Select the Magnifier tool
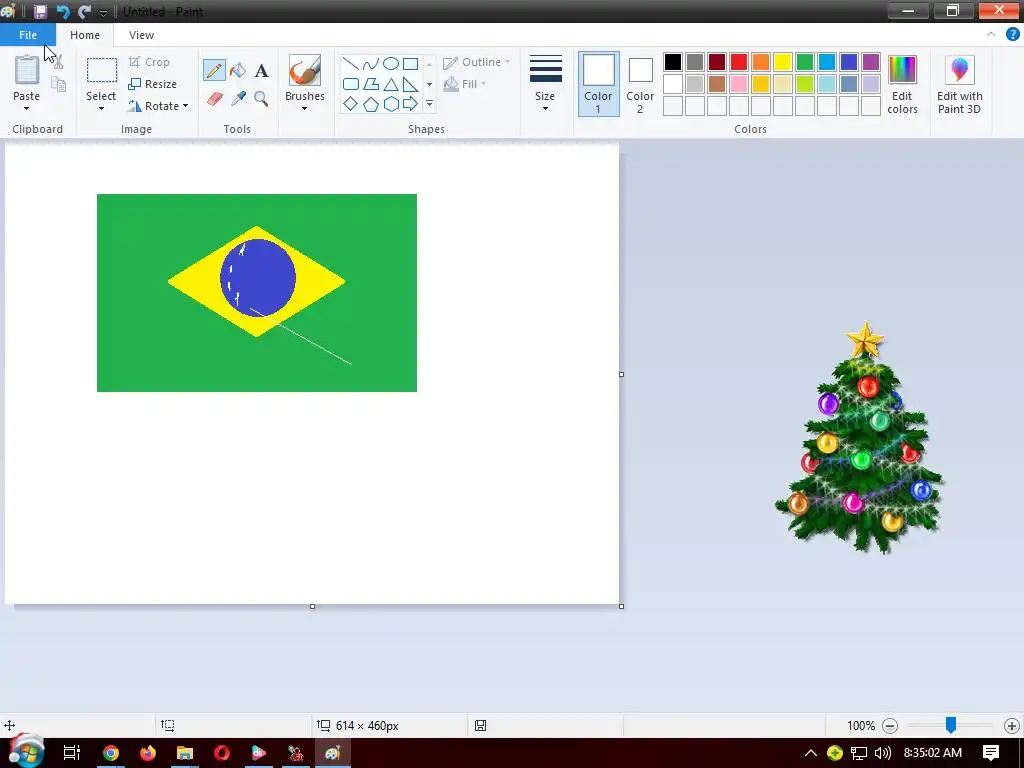1024x768 pixels. pyautogui.click(x=261, y=99)
